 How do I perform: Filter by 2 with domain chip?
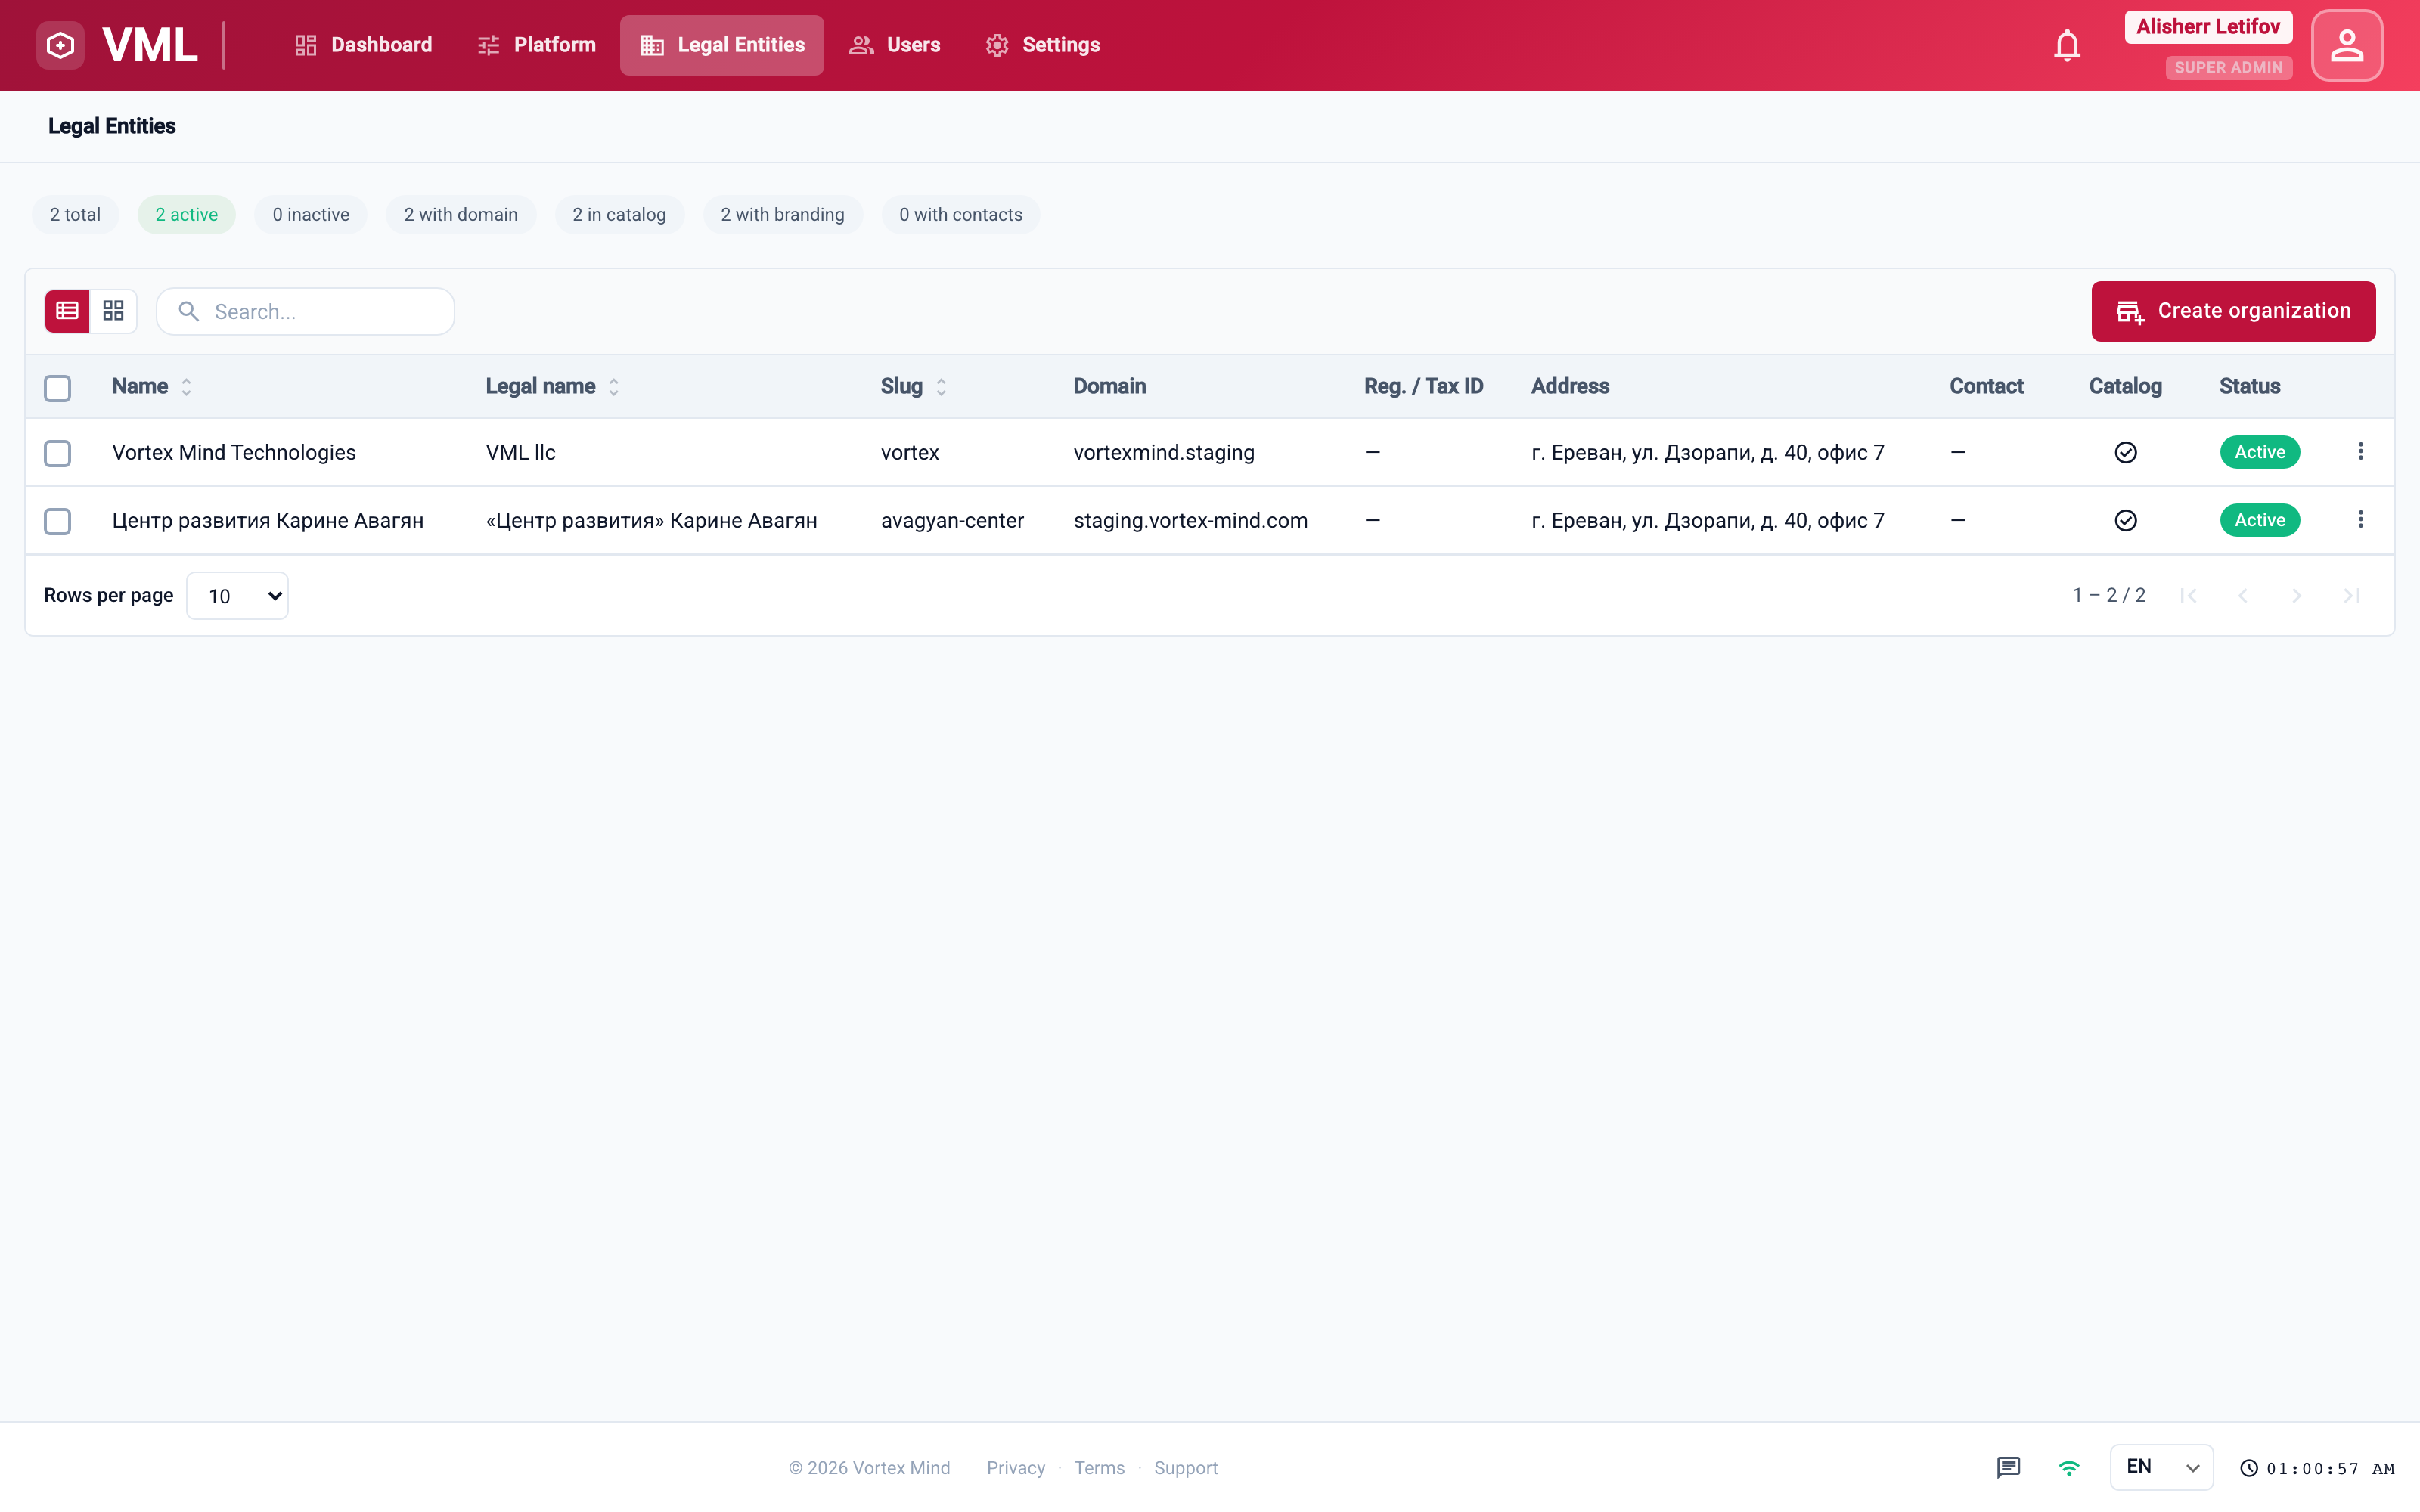(x=460, y=214)
